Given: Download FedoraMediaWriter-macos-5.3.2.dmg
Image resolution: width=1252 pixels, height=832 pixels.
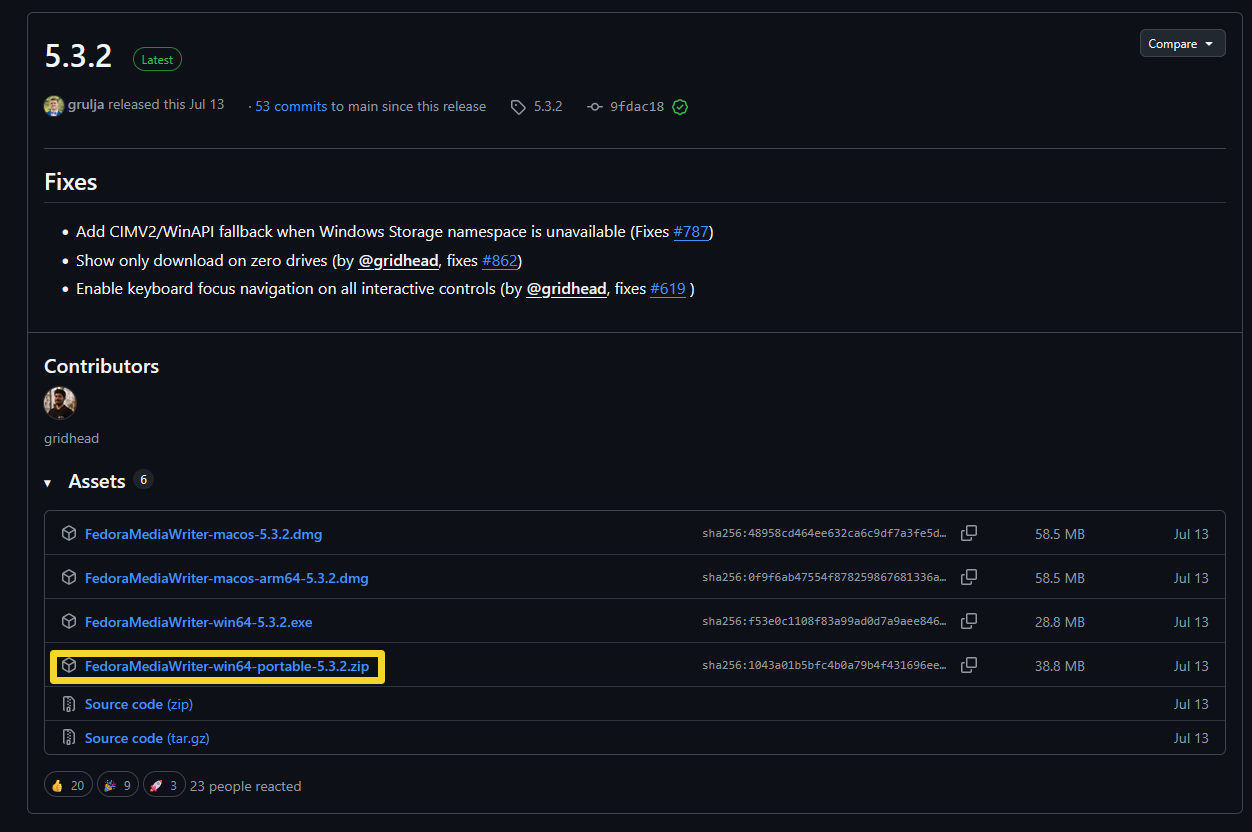Looking at the screenshot, I should point(203,534).
